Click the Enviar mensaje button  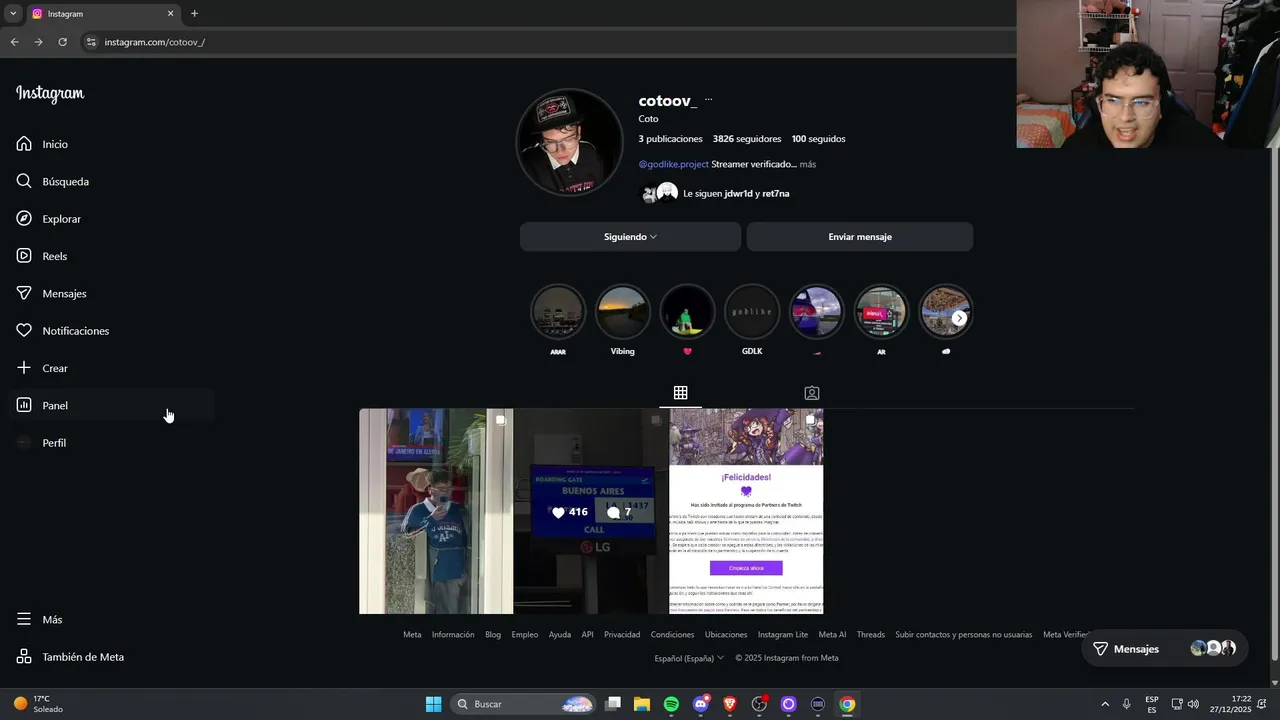[860, 237]
